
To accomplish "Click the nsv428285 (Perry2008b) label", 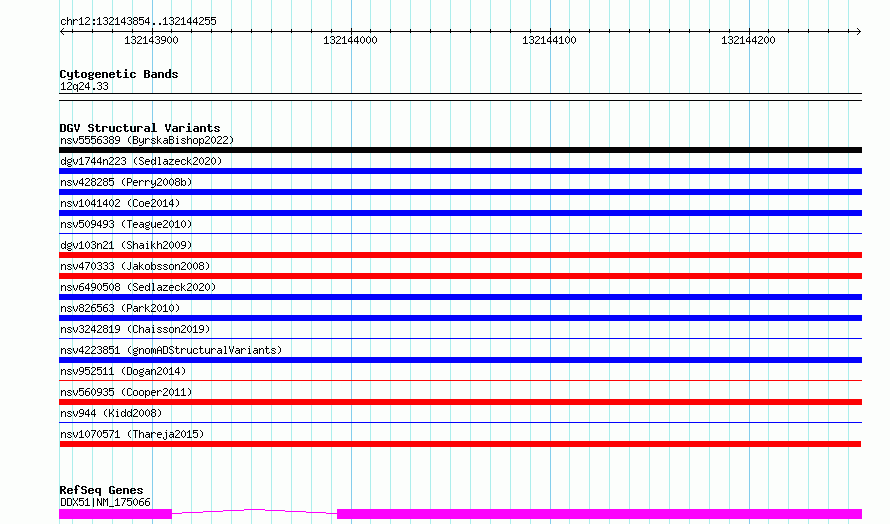I will 126,182.
